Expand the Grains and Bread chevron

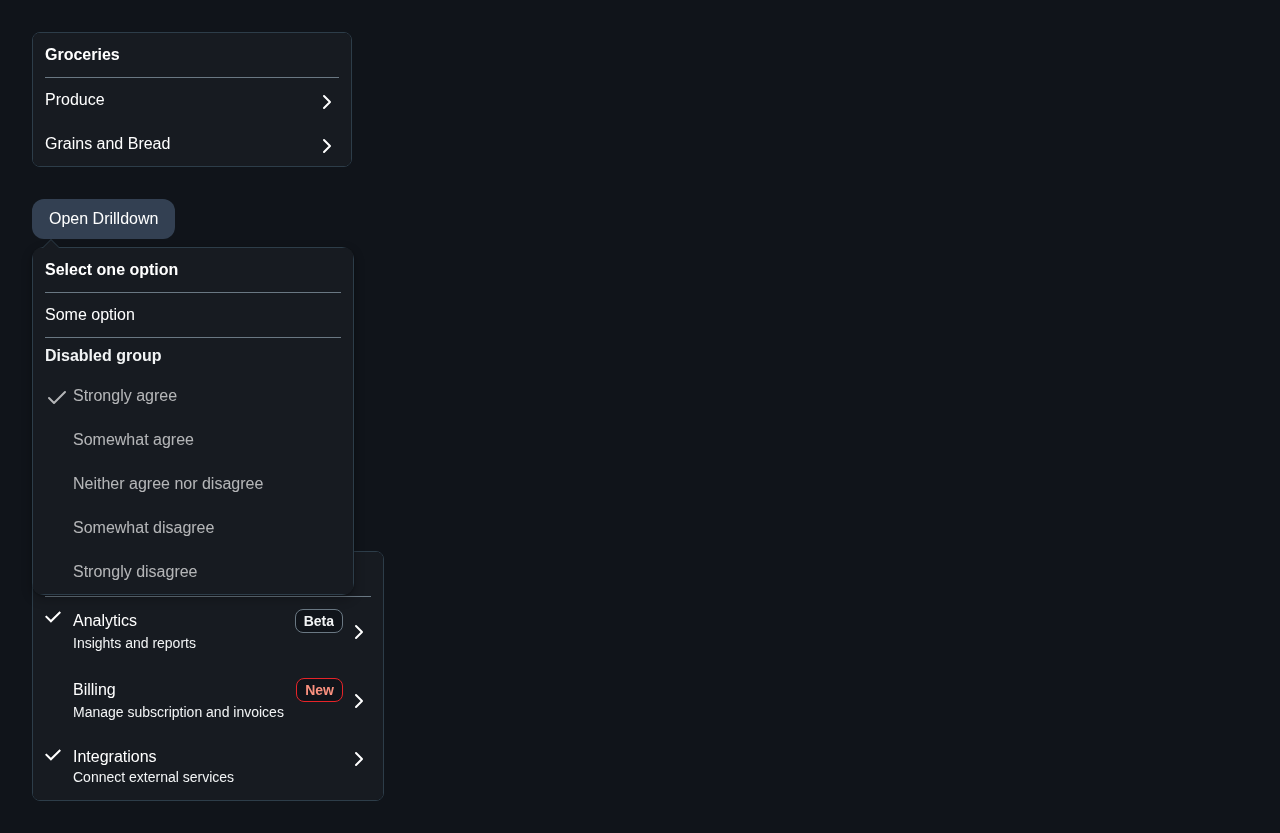326,145
